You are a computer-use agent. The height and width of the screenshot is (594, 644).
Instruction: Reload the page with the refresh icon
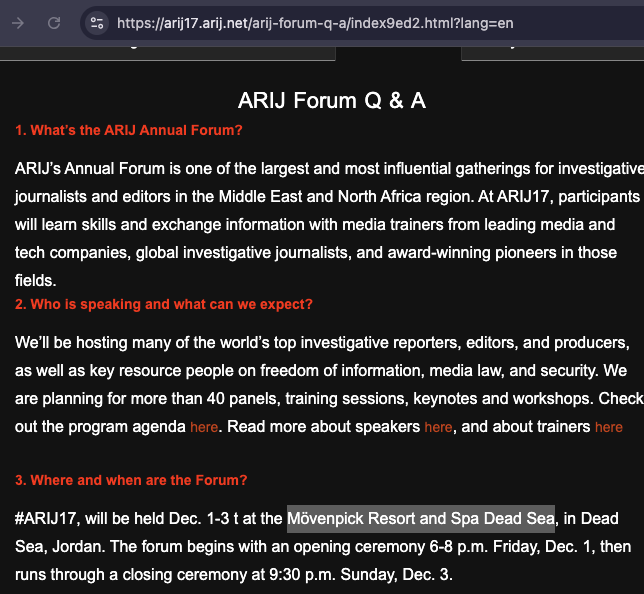point(54,22)
